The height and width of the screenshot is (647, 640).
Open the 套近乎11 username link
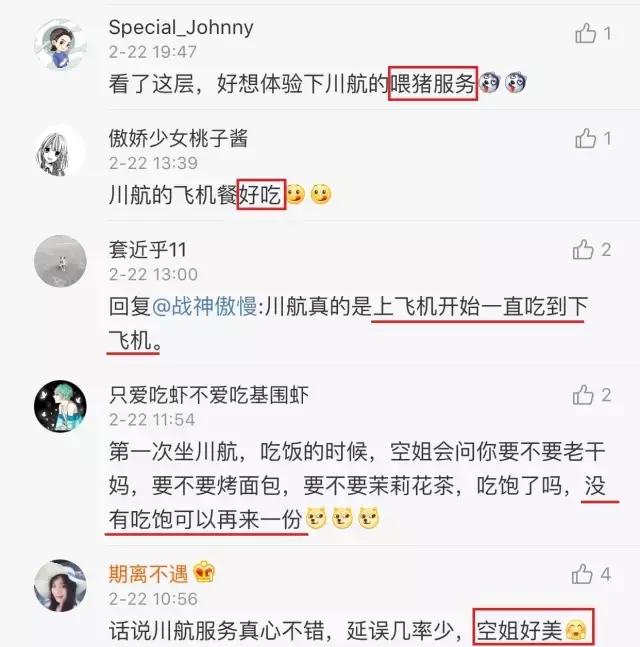coord(147,250)
